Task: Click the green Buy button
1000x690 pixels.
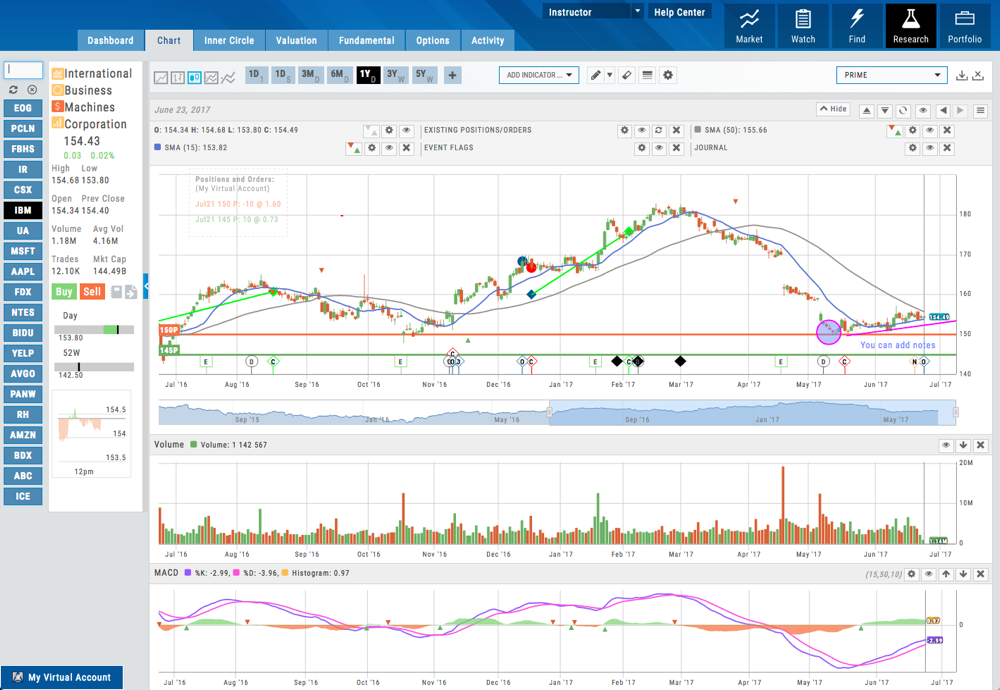Action: coord(64,292)
